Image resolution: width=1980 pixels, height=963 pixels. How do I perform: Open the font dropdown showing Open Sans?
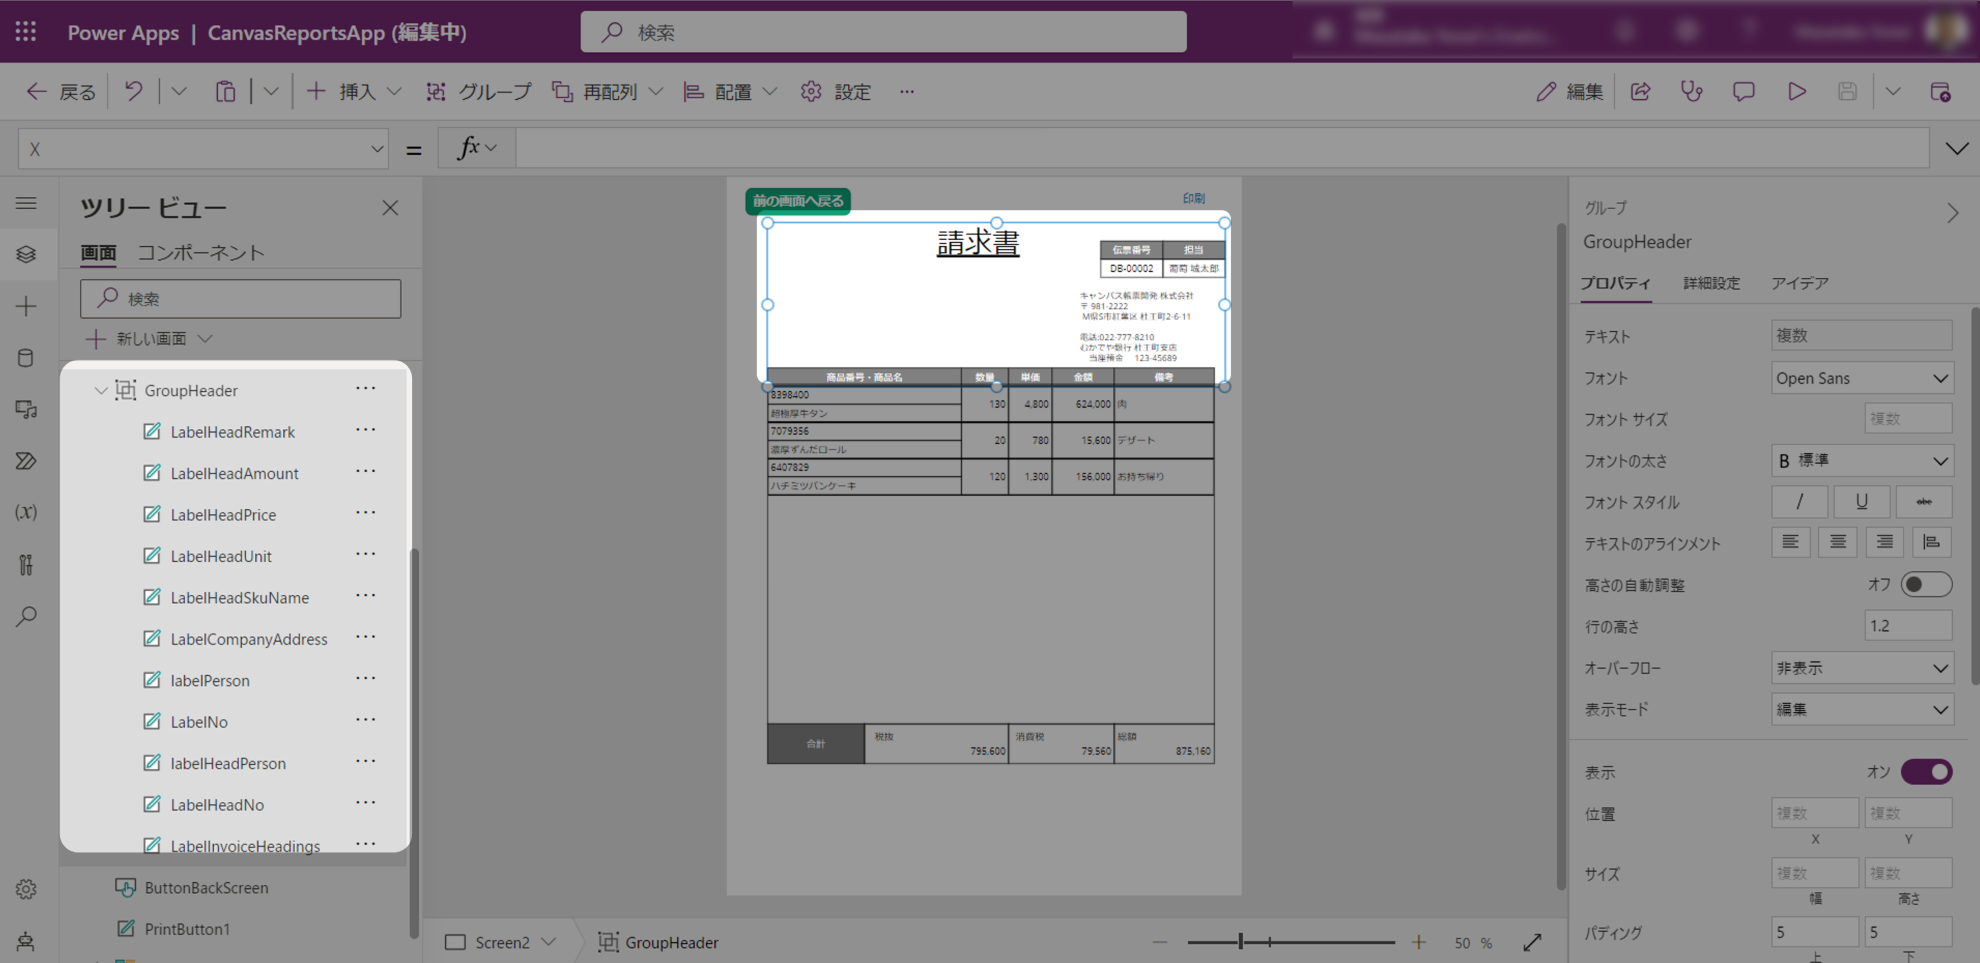click(x=1861, y=378)
